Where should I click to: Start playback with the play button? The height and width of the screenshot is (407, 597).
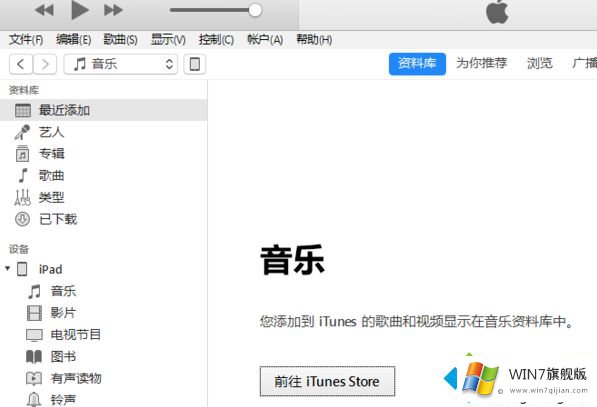point(80,10)
